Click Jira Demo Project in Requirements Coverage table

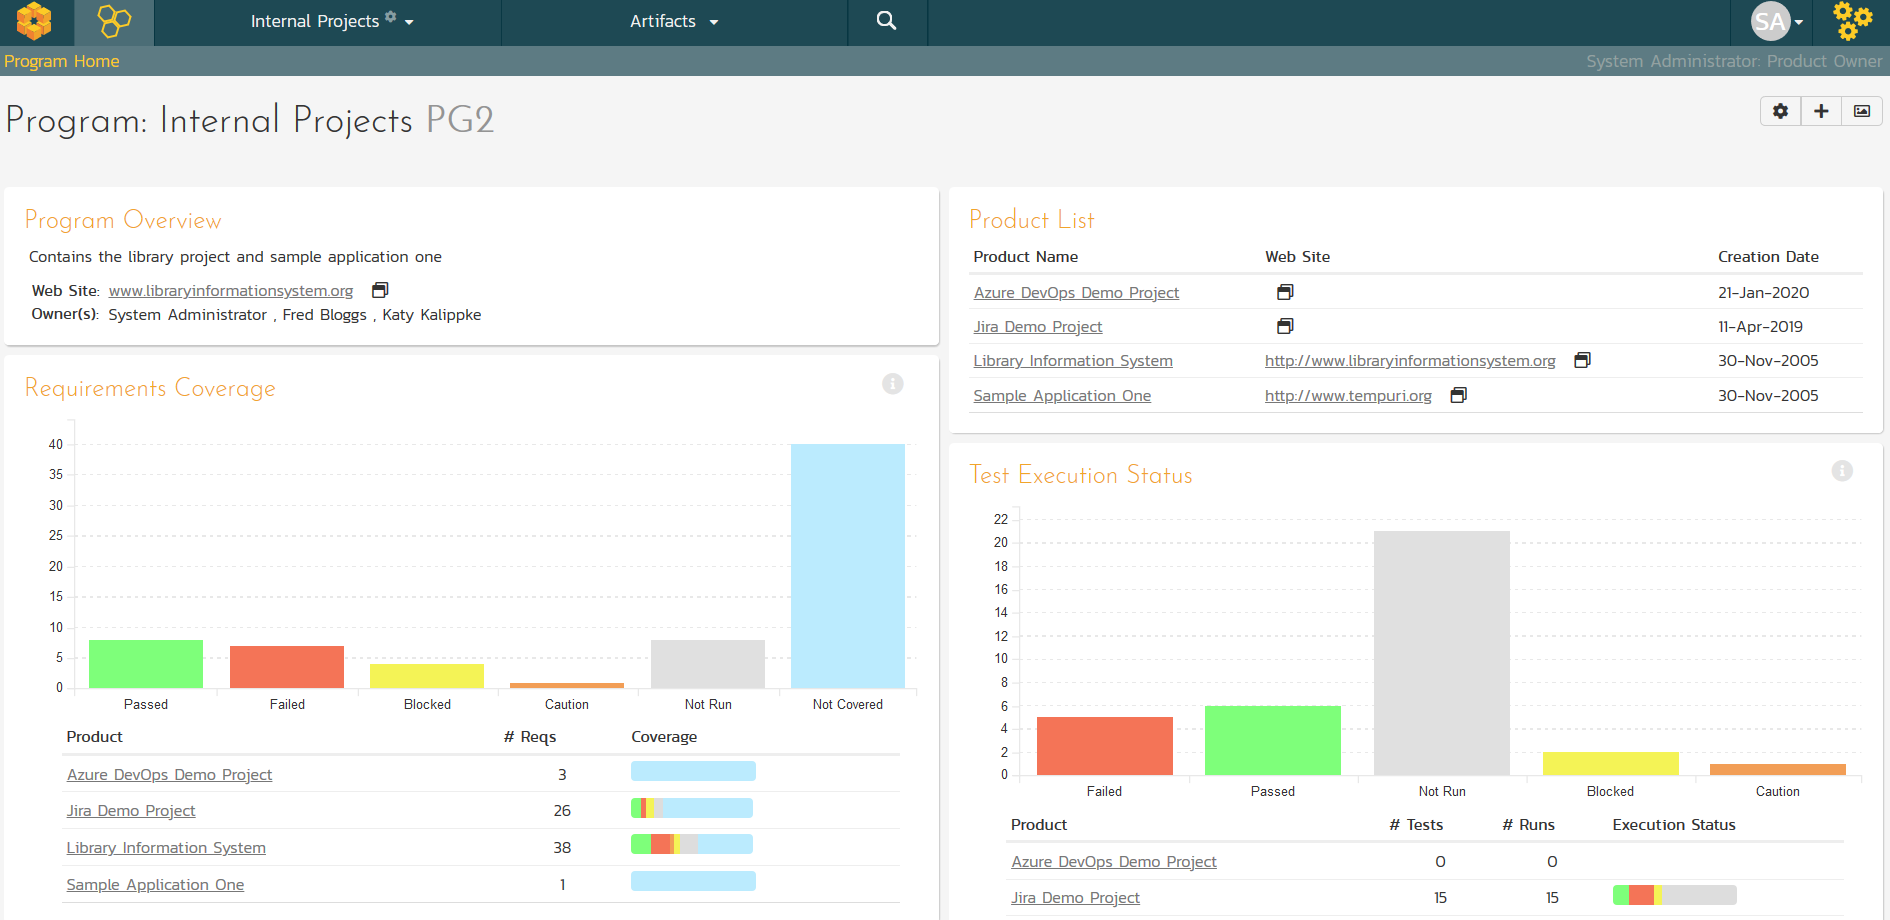tap(131, 811)
